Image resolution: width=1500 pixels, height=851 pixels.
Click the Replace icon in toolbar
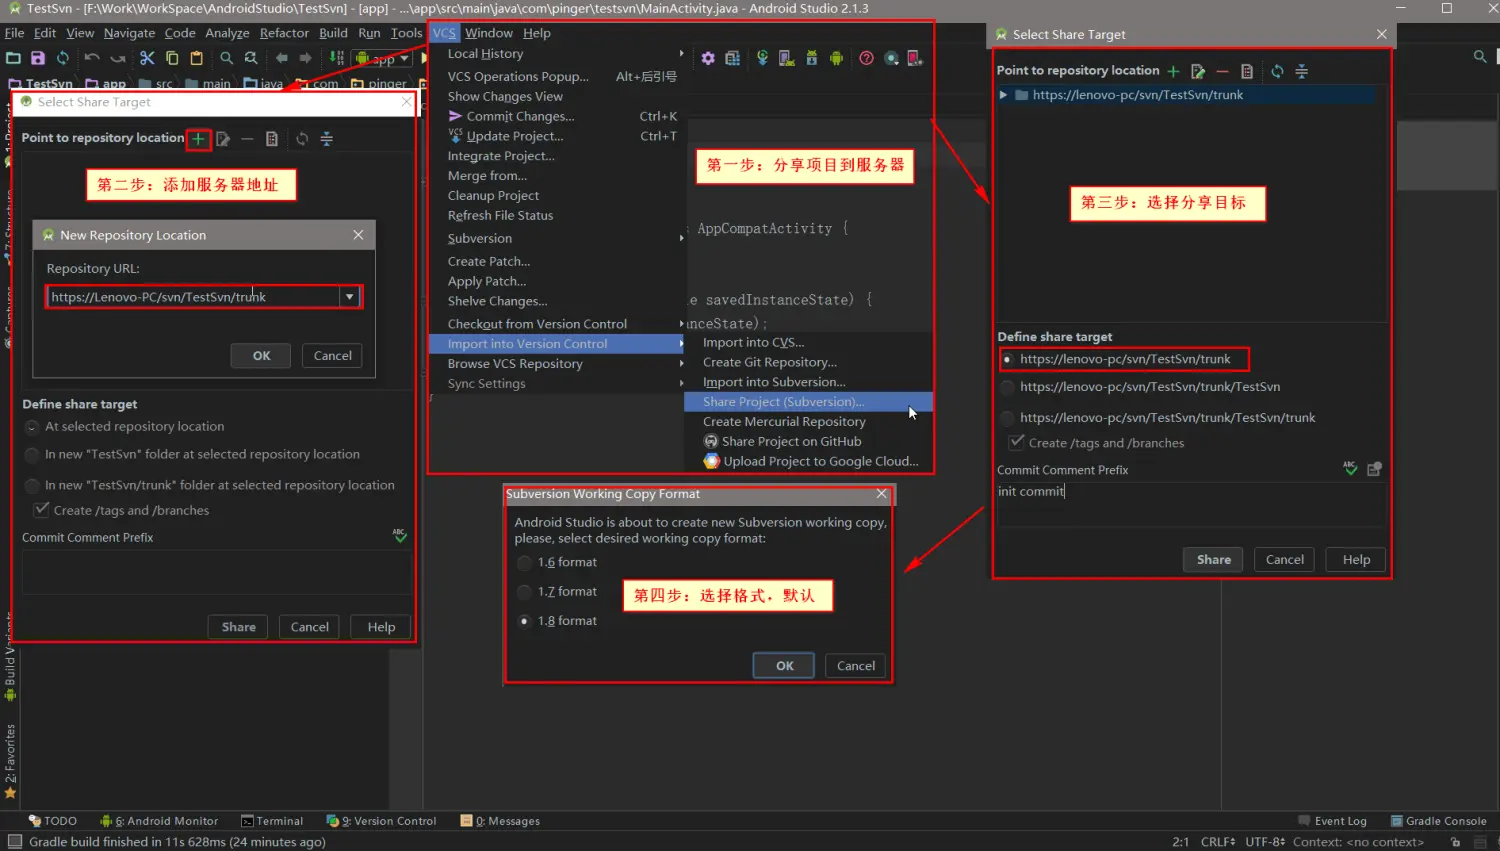point(251,58)
